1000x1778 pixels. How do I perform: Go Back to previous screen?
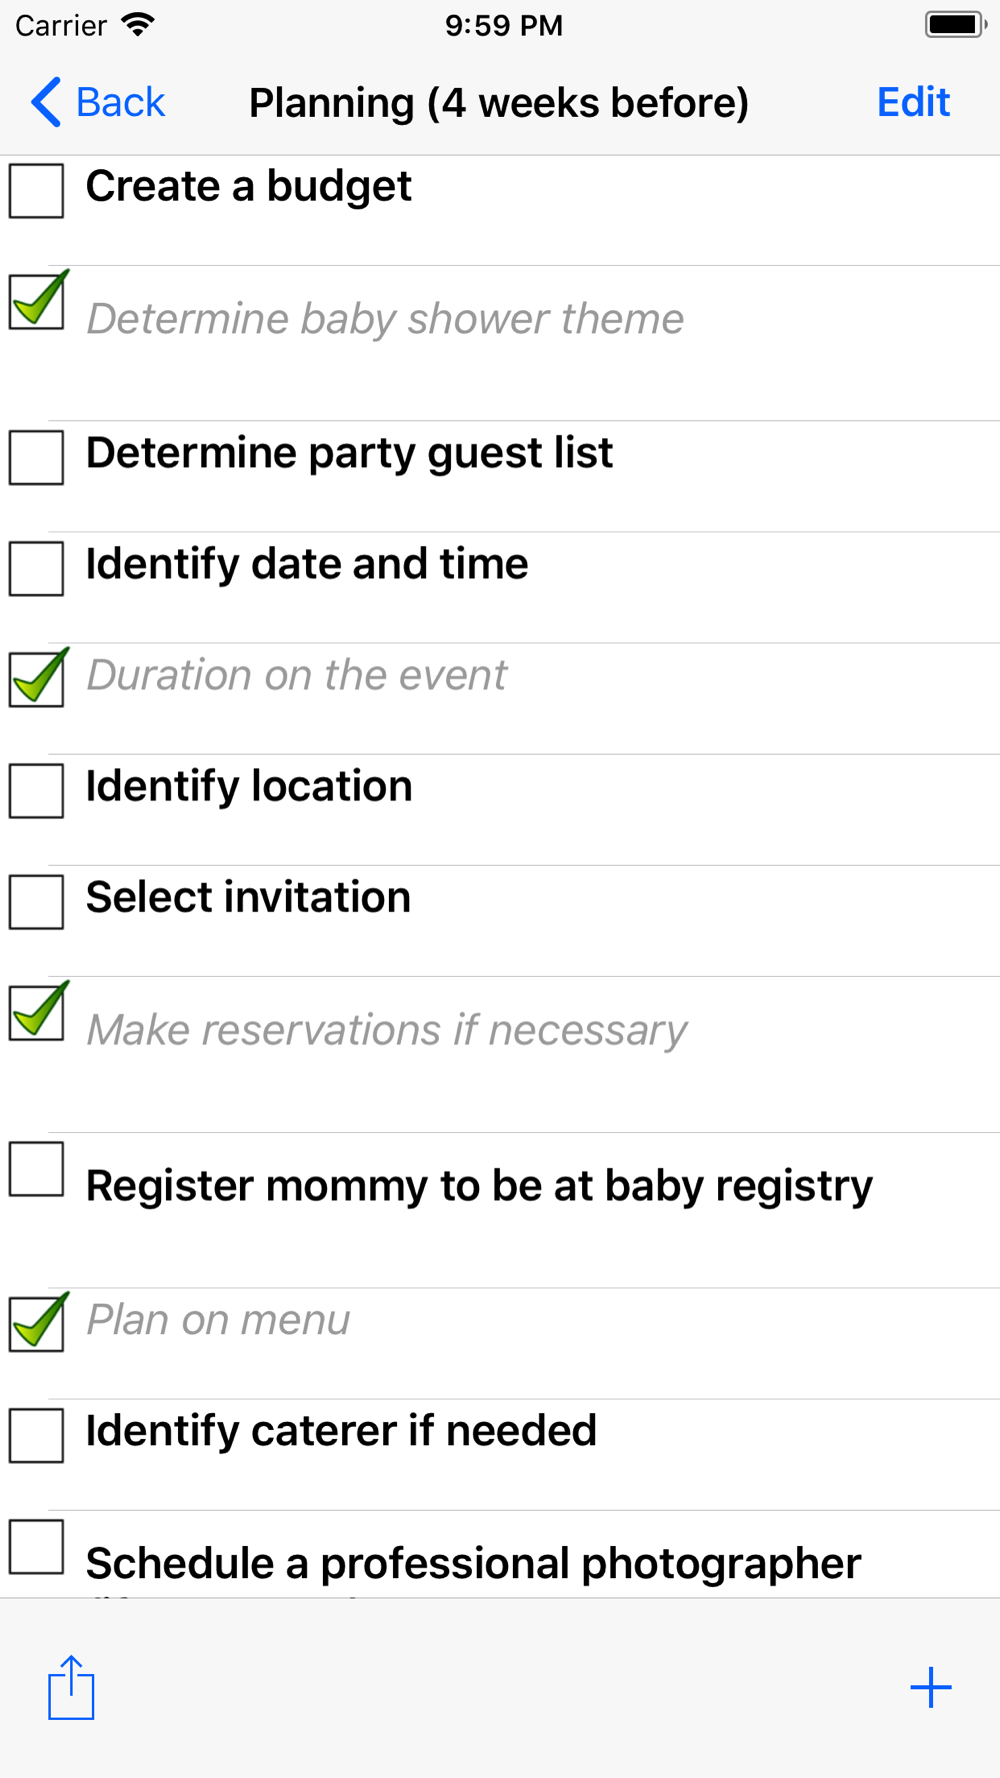pos(98,102)
